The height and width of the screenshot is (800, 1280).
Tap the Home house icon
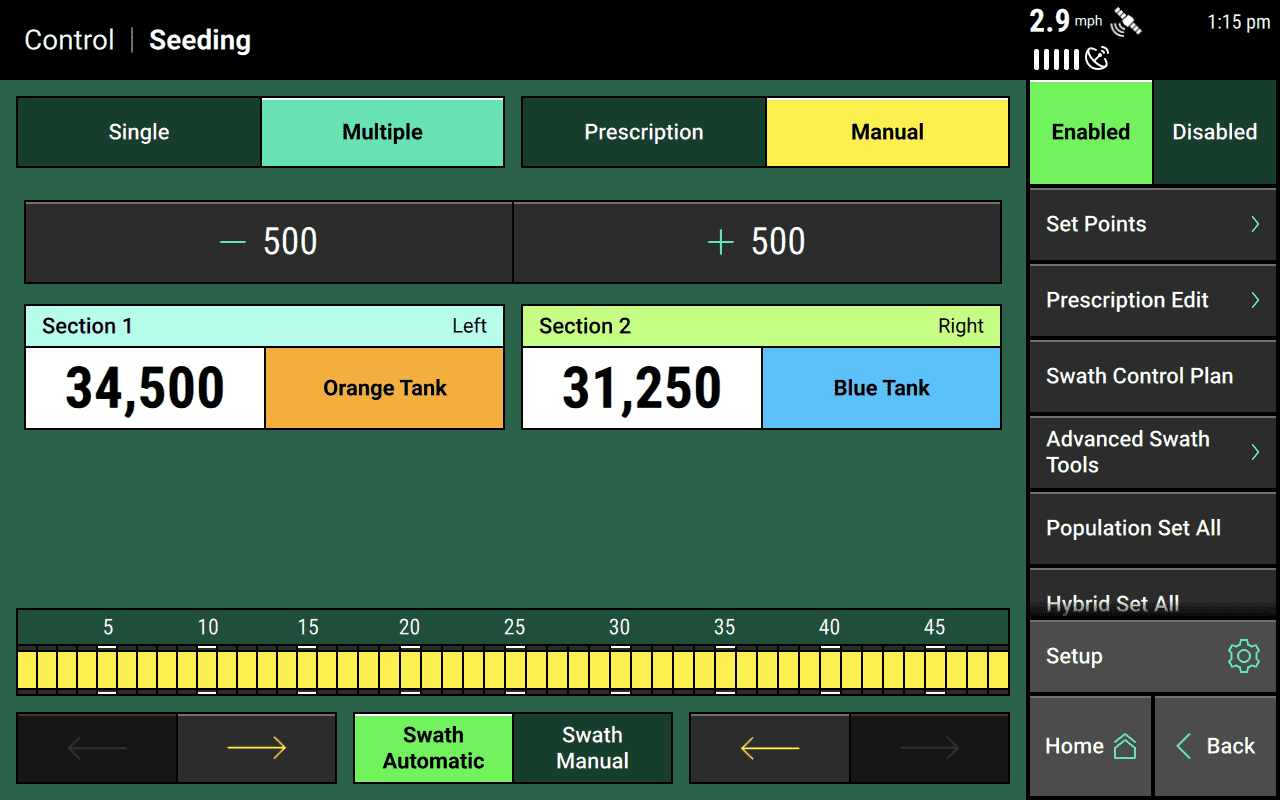point(1125,746)
